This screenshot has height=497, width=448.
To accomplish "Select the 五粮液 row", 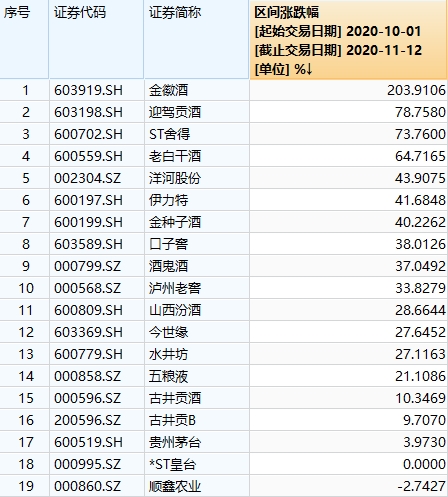I will pyautogui.click(x=224, y=376).
